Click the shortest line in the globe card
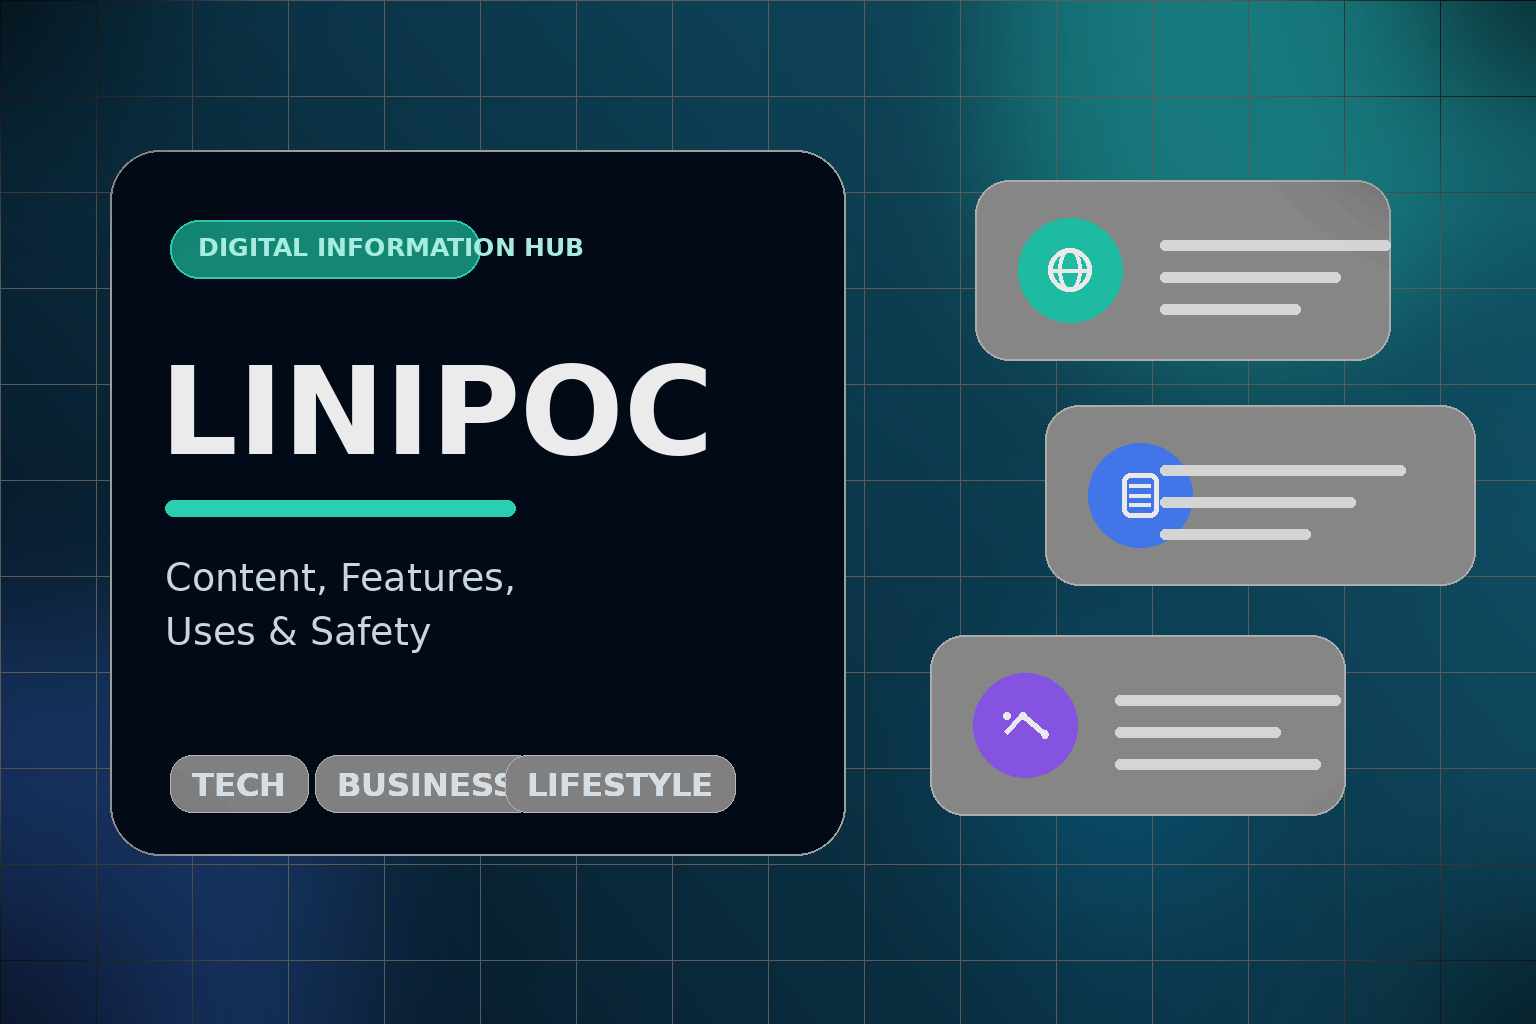1536x1024 pixels. pos(1230,310)
